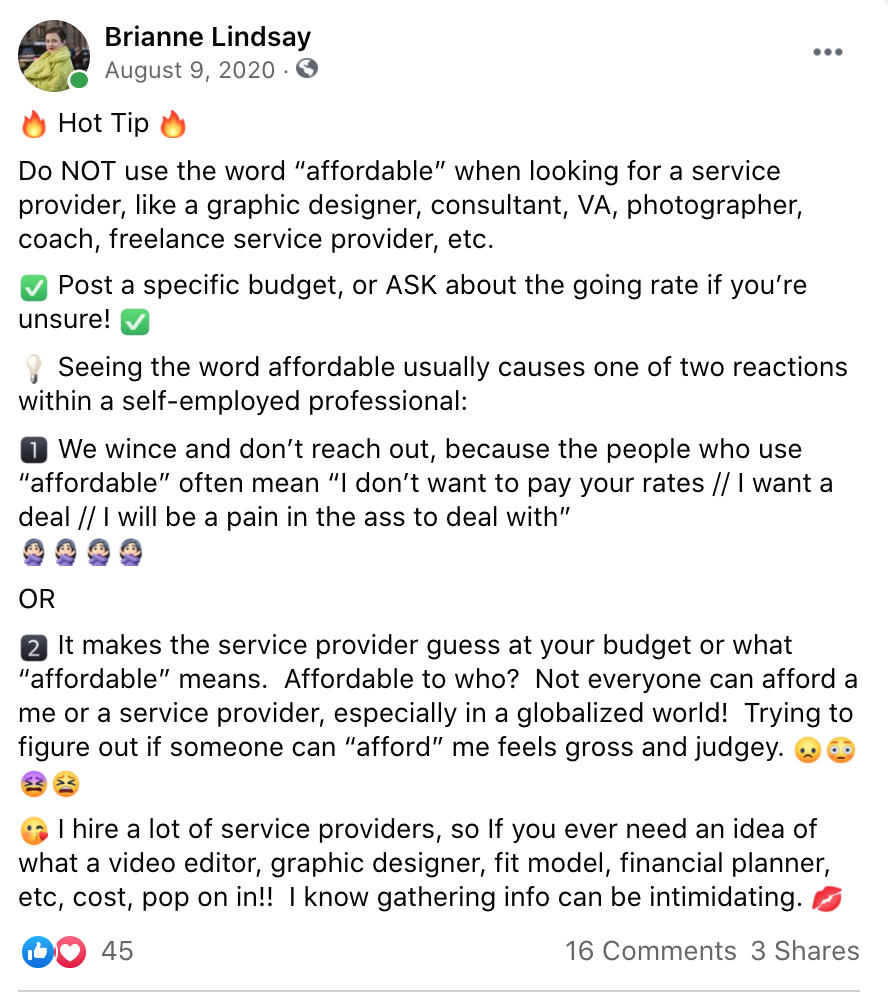
Task: Open the reaction count showing 45
Action: click(x=117, y=951)
